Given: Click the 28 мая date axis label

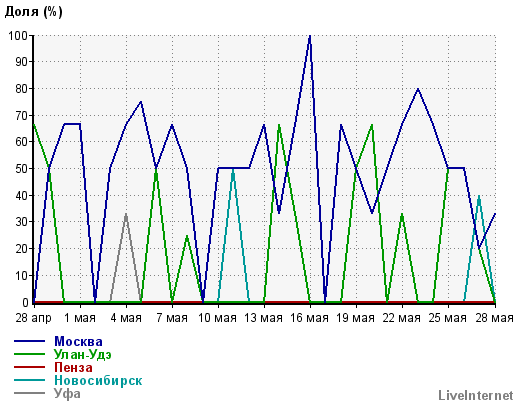Looking at the screenshot, I should click(494, 318).
